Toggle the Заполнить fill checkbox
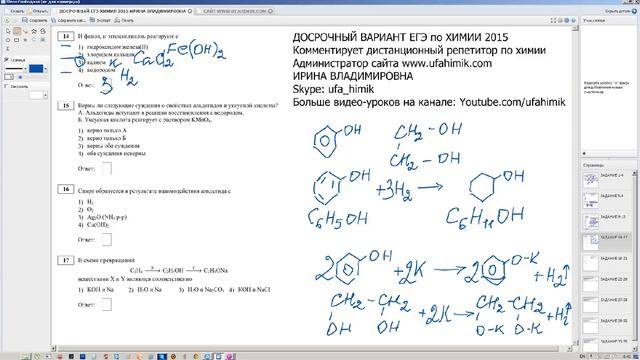 pos(7,86)
